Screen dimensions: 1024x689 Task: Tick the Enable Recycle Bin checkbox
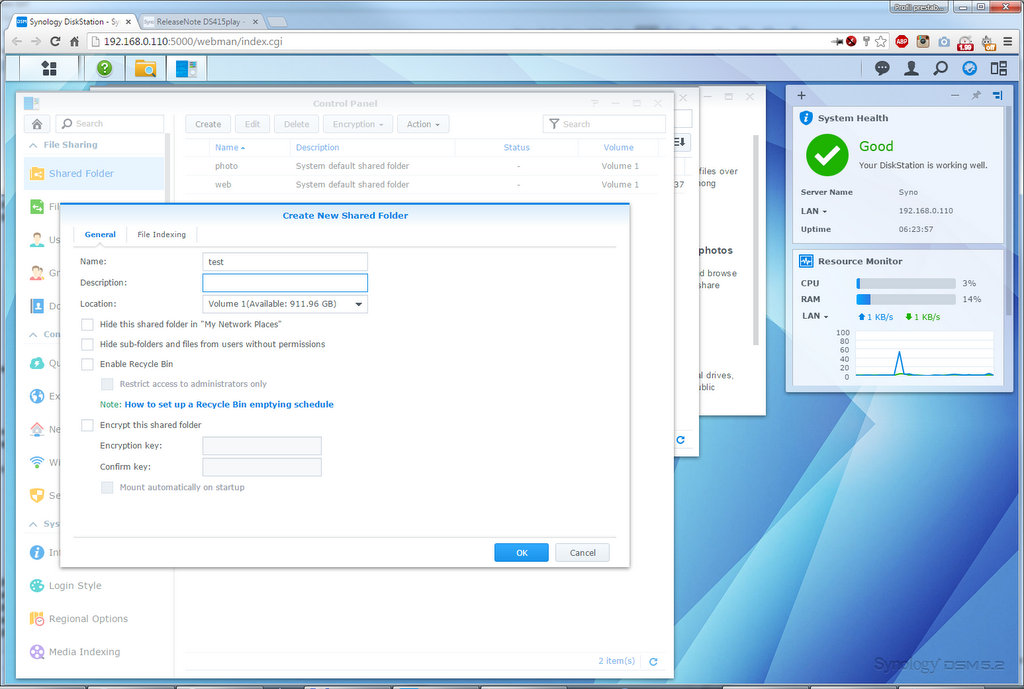(x=87, y=364)
